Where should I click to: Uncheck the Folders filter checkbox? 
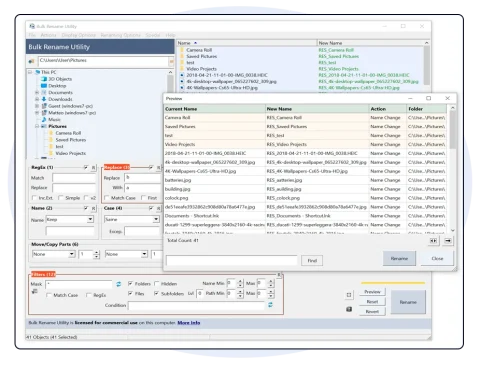[130, 284]
